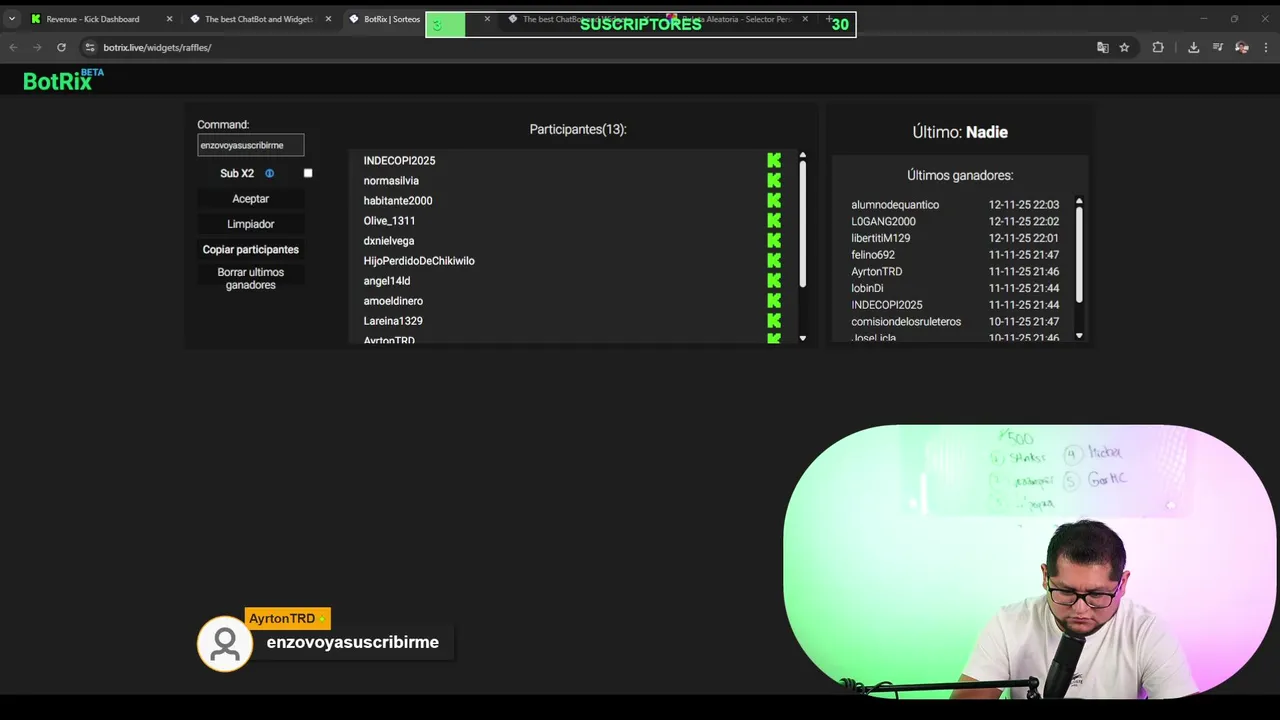Click the participants list scroll-up arrow
The width and height of the screenshot is (1280, 720).
[x=802, y=156]
